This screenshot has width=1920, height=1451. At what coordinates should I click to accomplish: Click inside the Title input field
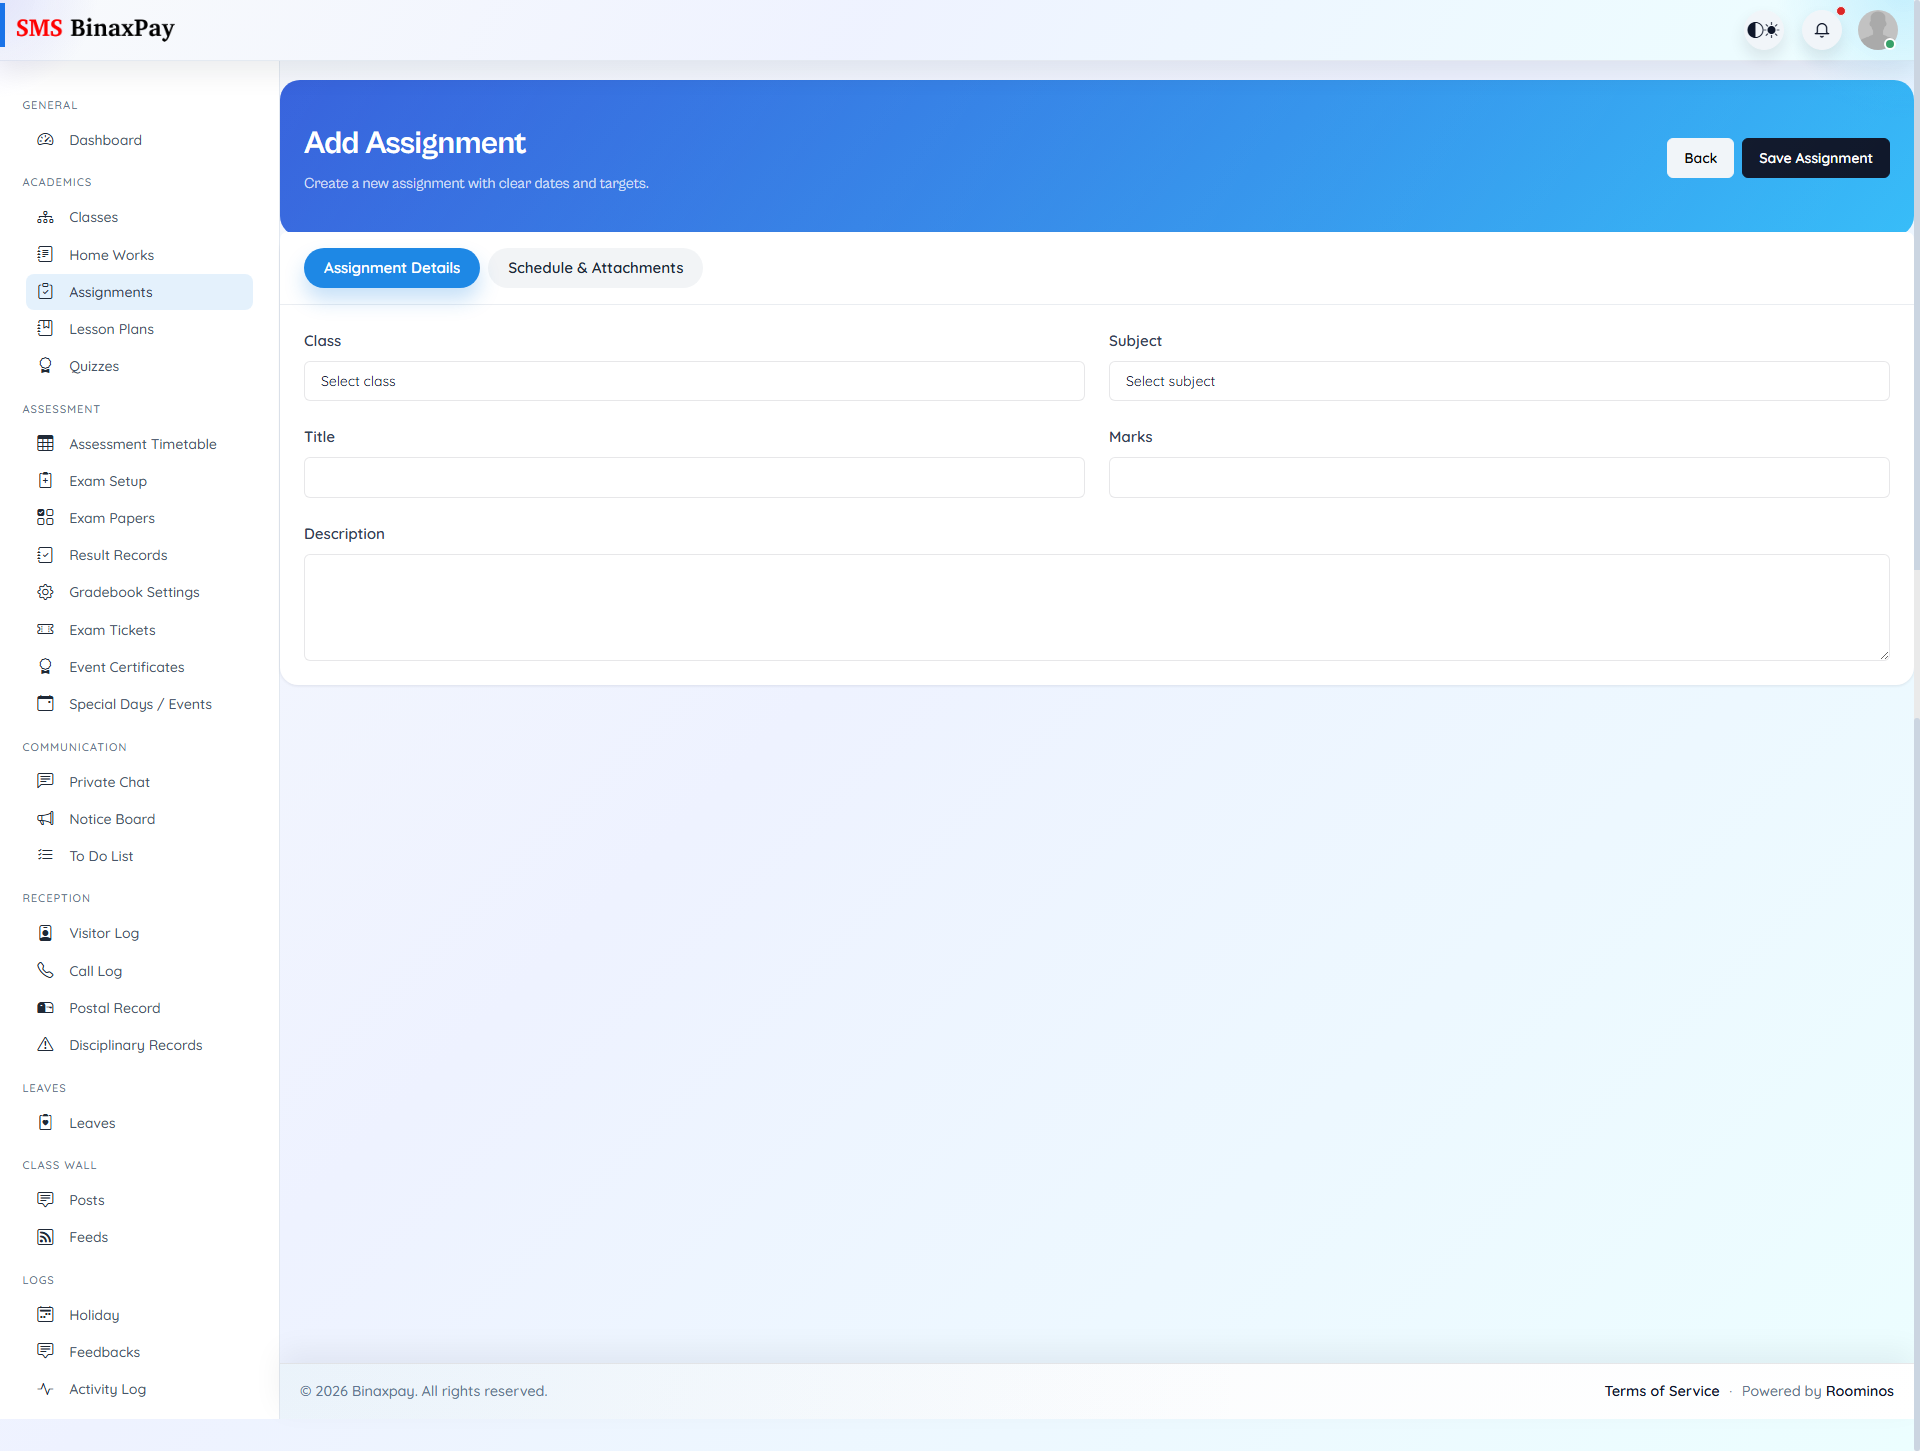click(x=694, y=477)
